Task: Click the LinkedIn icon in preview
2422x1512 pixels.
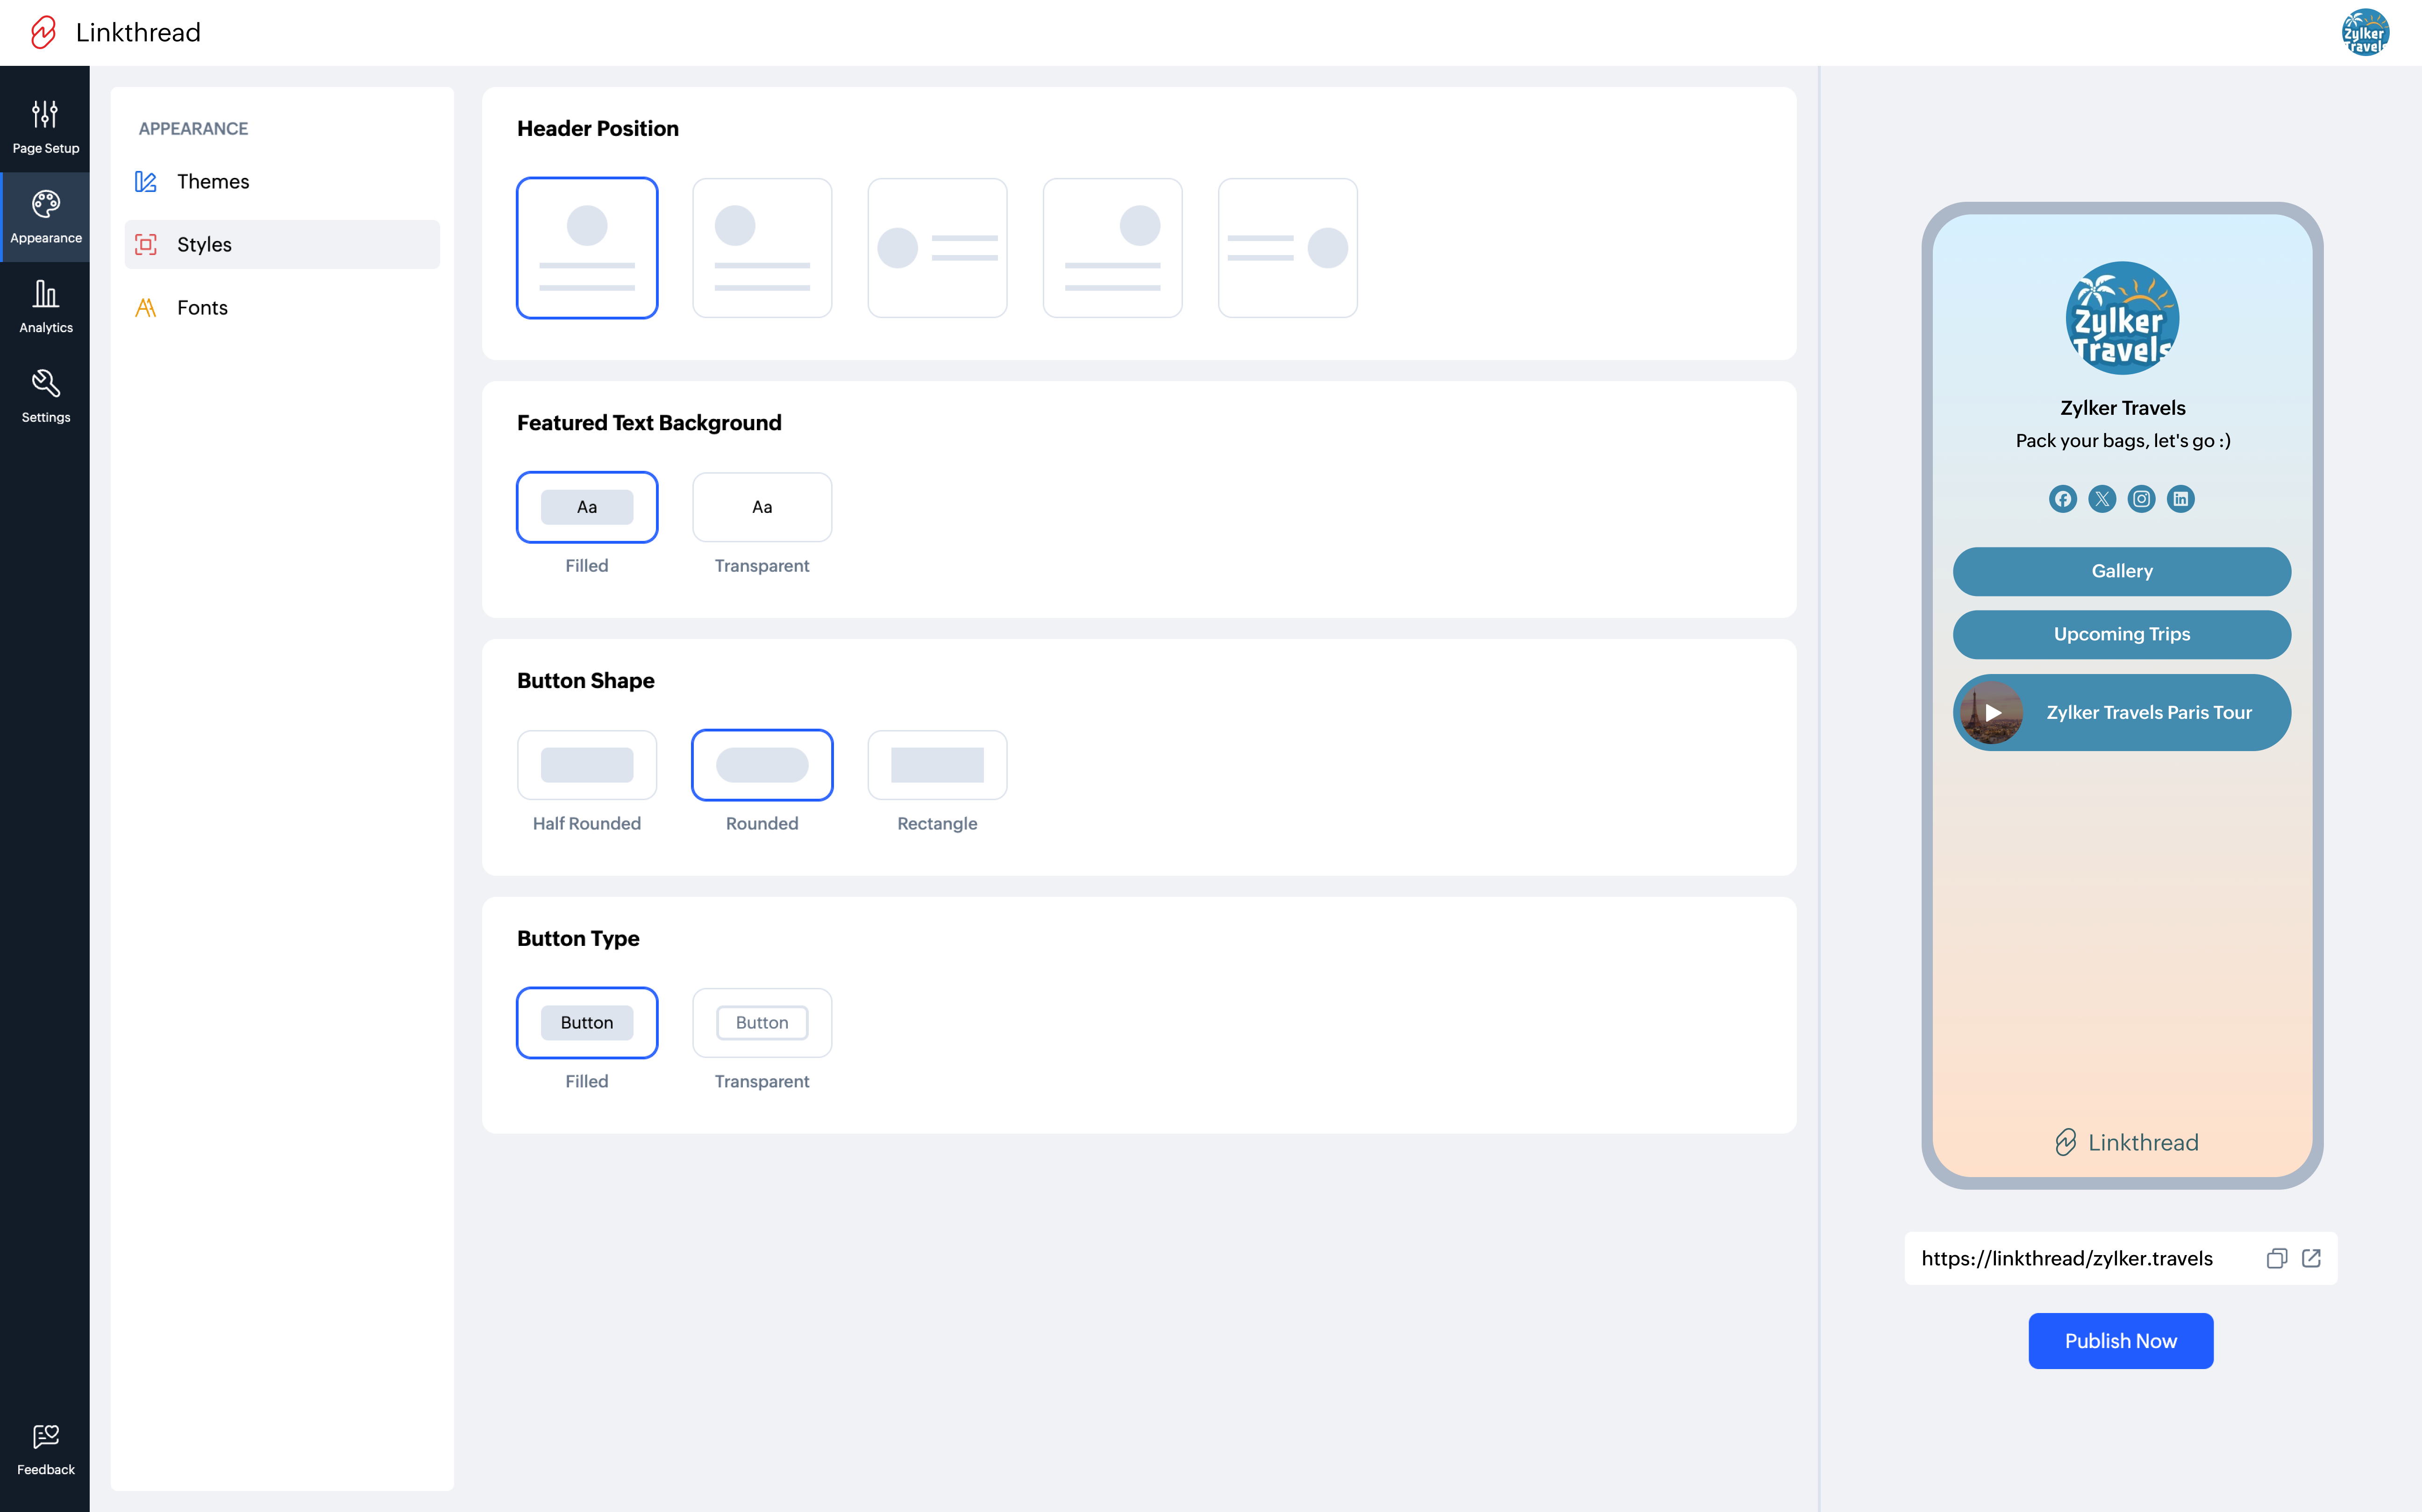Action: (x=2180, y=498)
